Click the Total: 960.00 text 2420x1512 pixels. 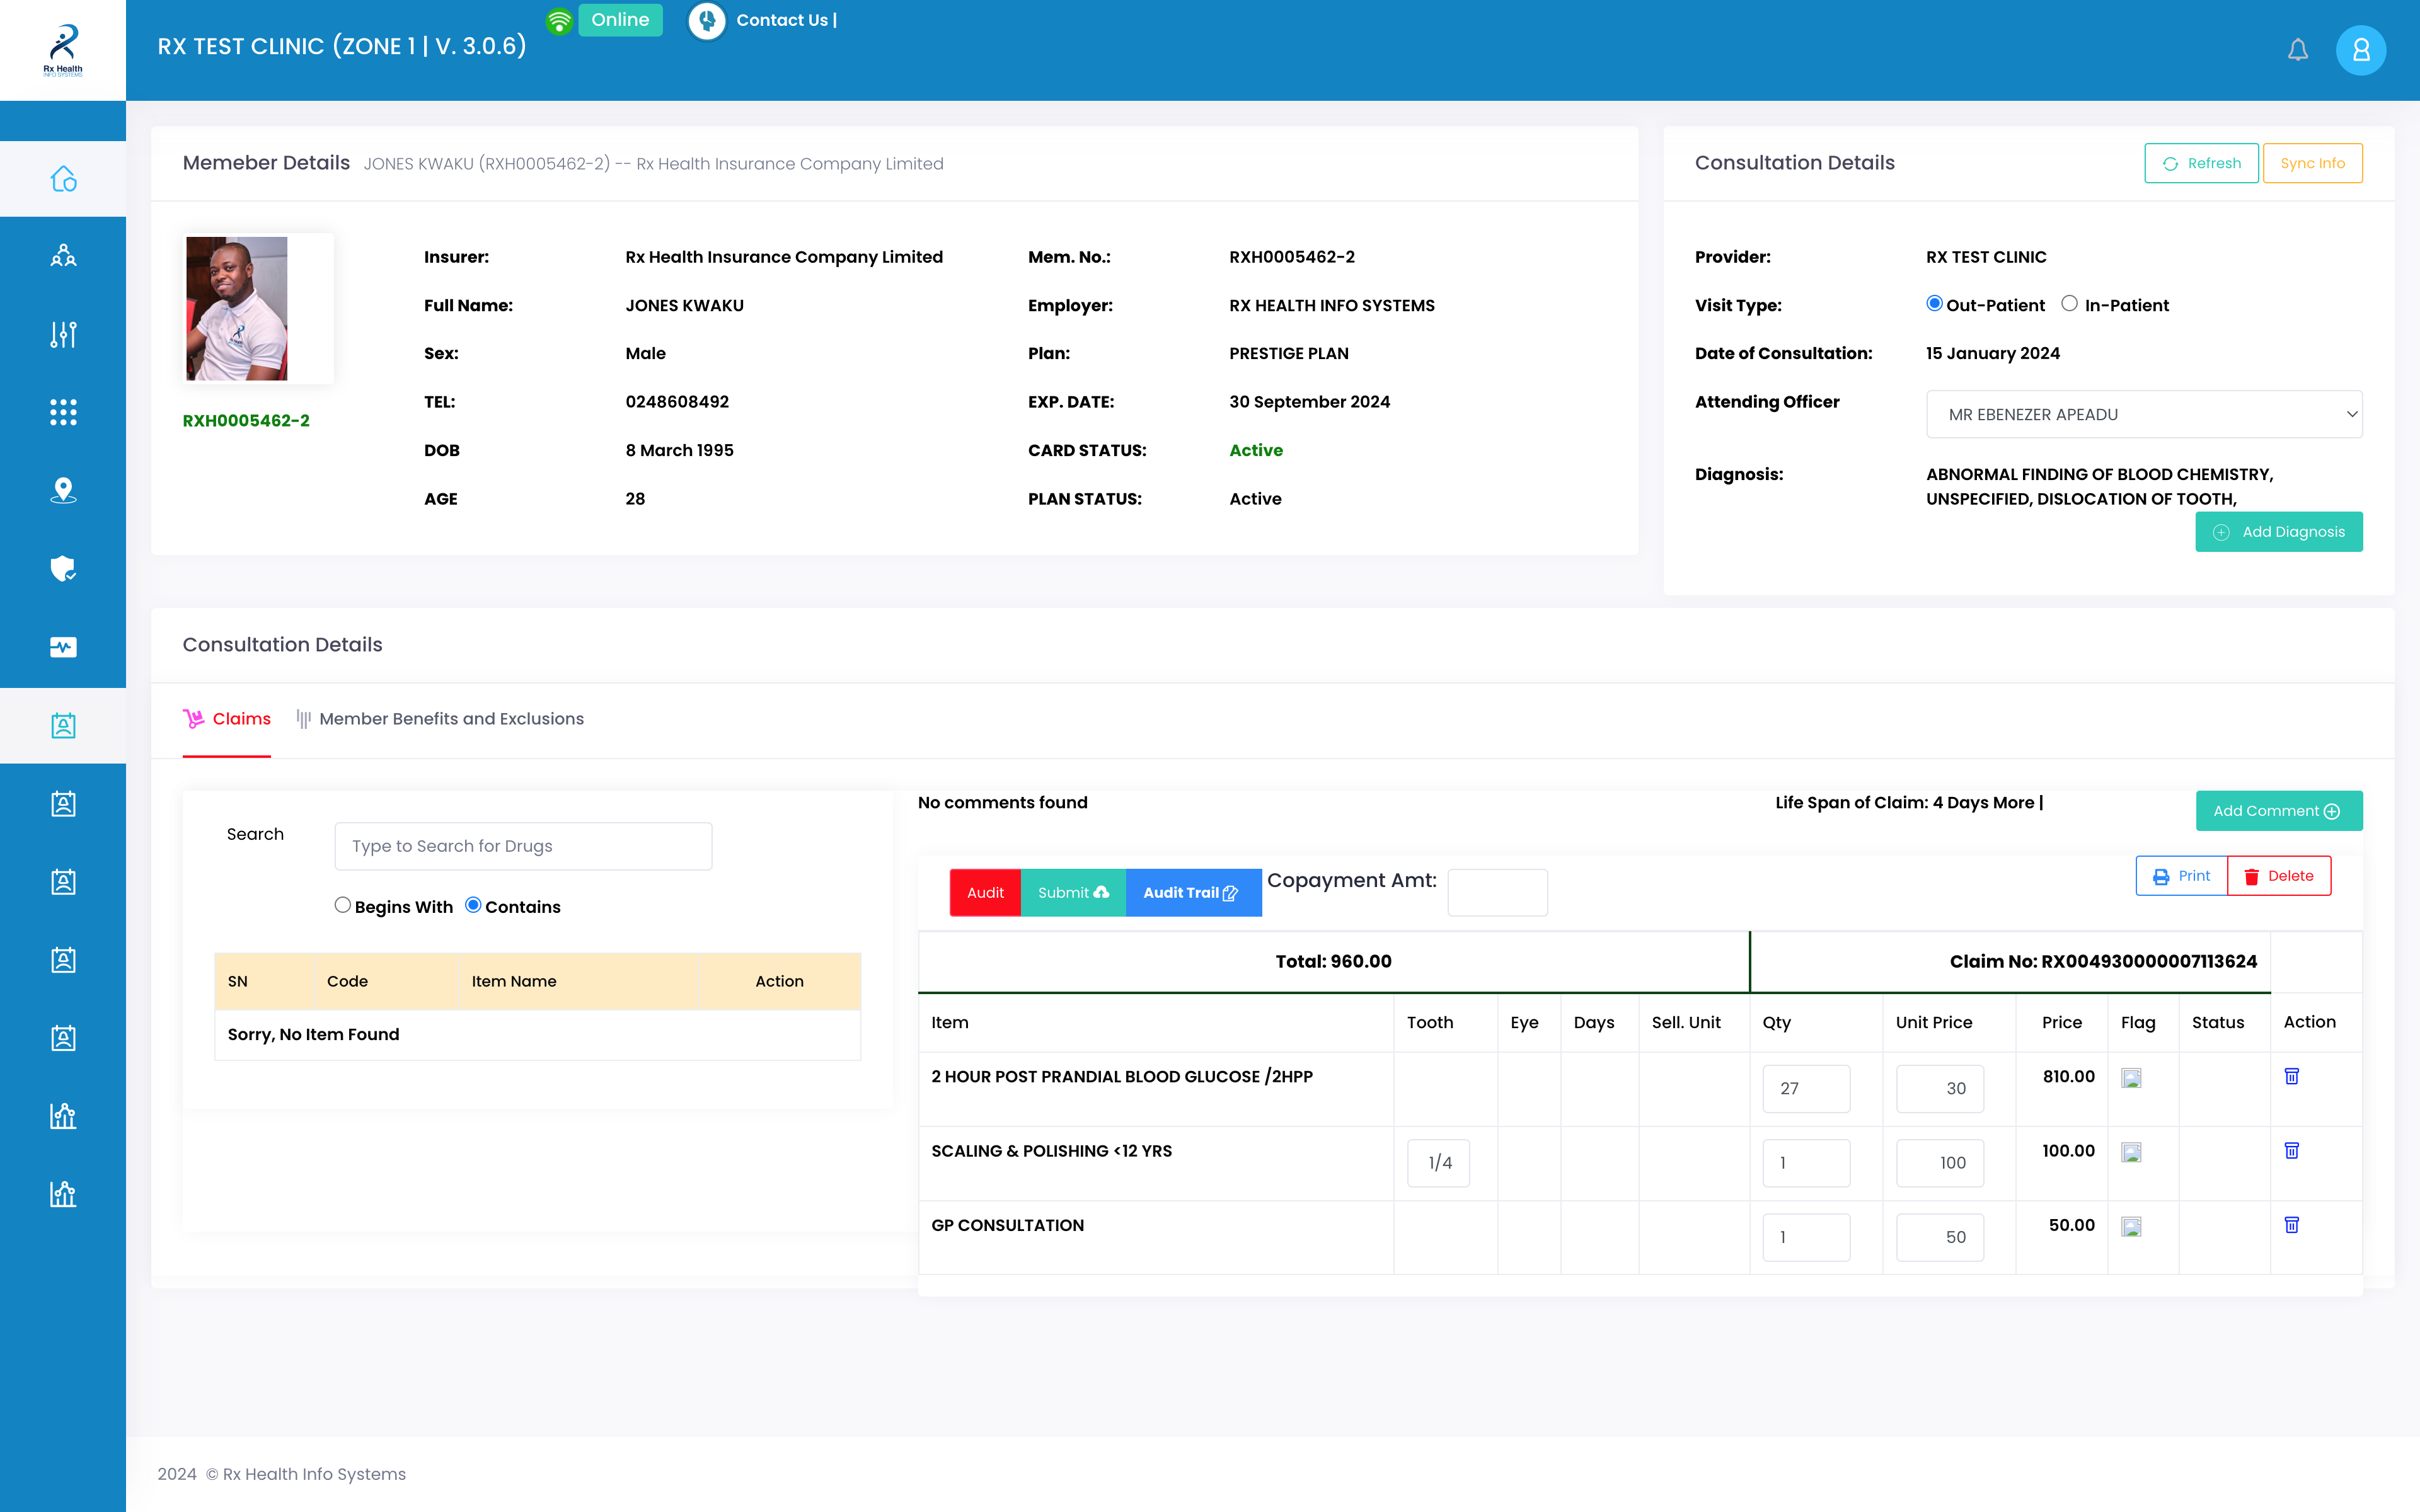tap(1333, 961)
